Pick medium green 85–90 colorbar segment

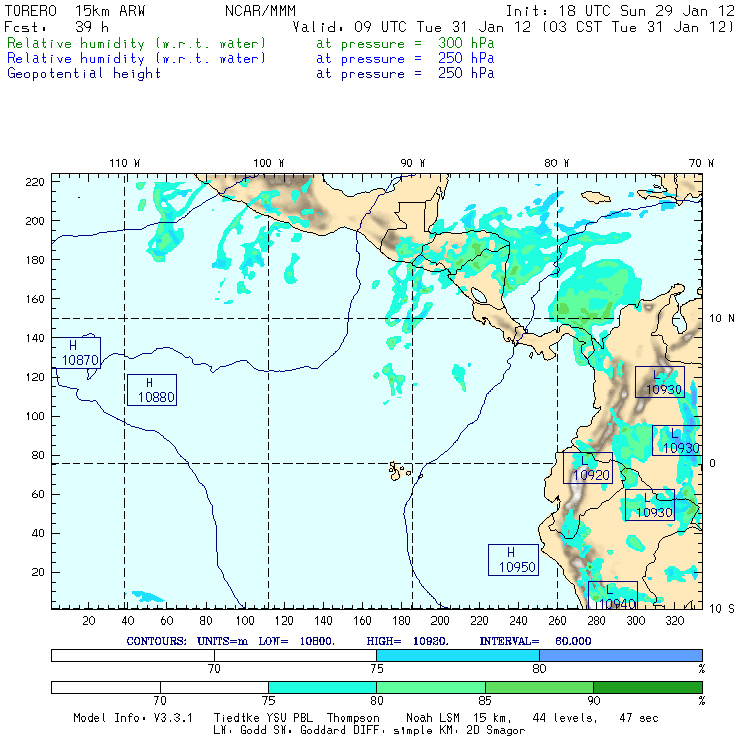coord(539,687)
